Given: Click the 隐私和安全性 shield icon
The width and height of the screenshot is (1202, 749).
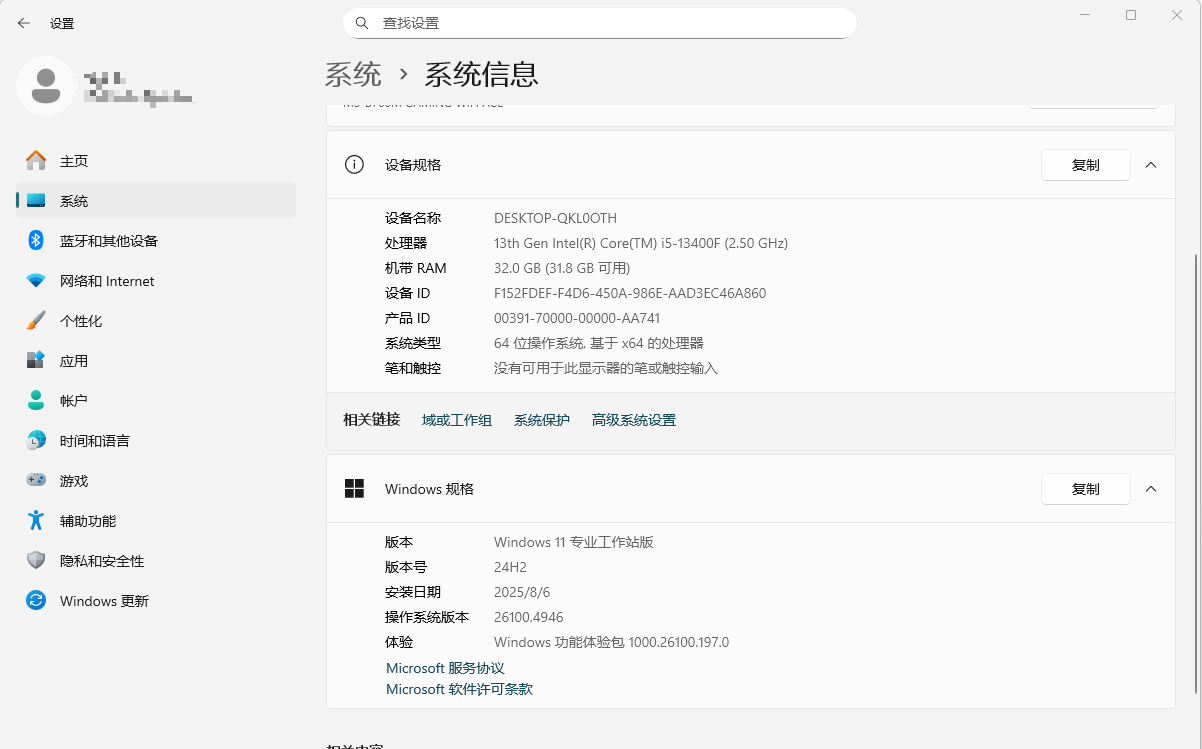Looking at the screenshot, I should click(36, 561).
